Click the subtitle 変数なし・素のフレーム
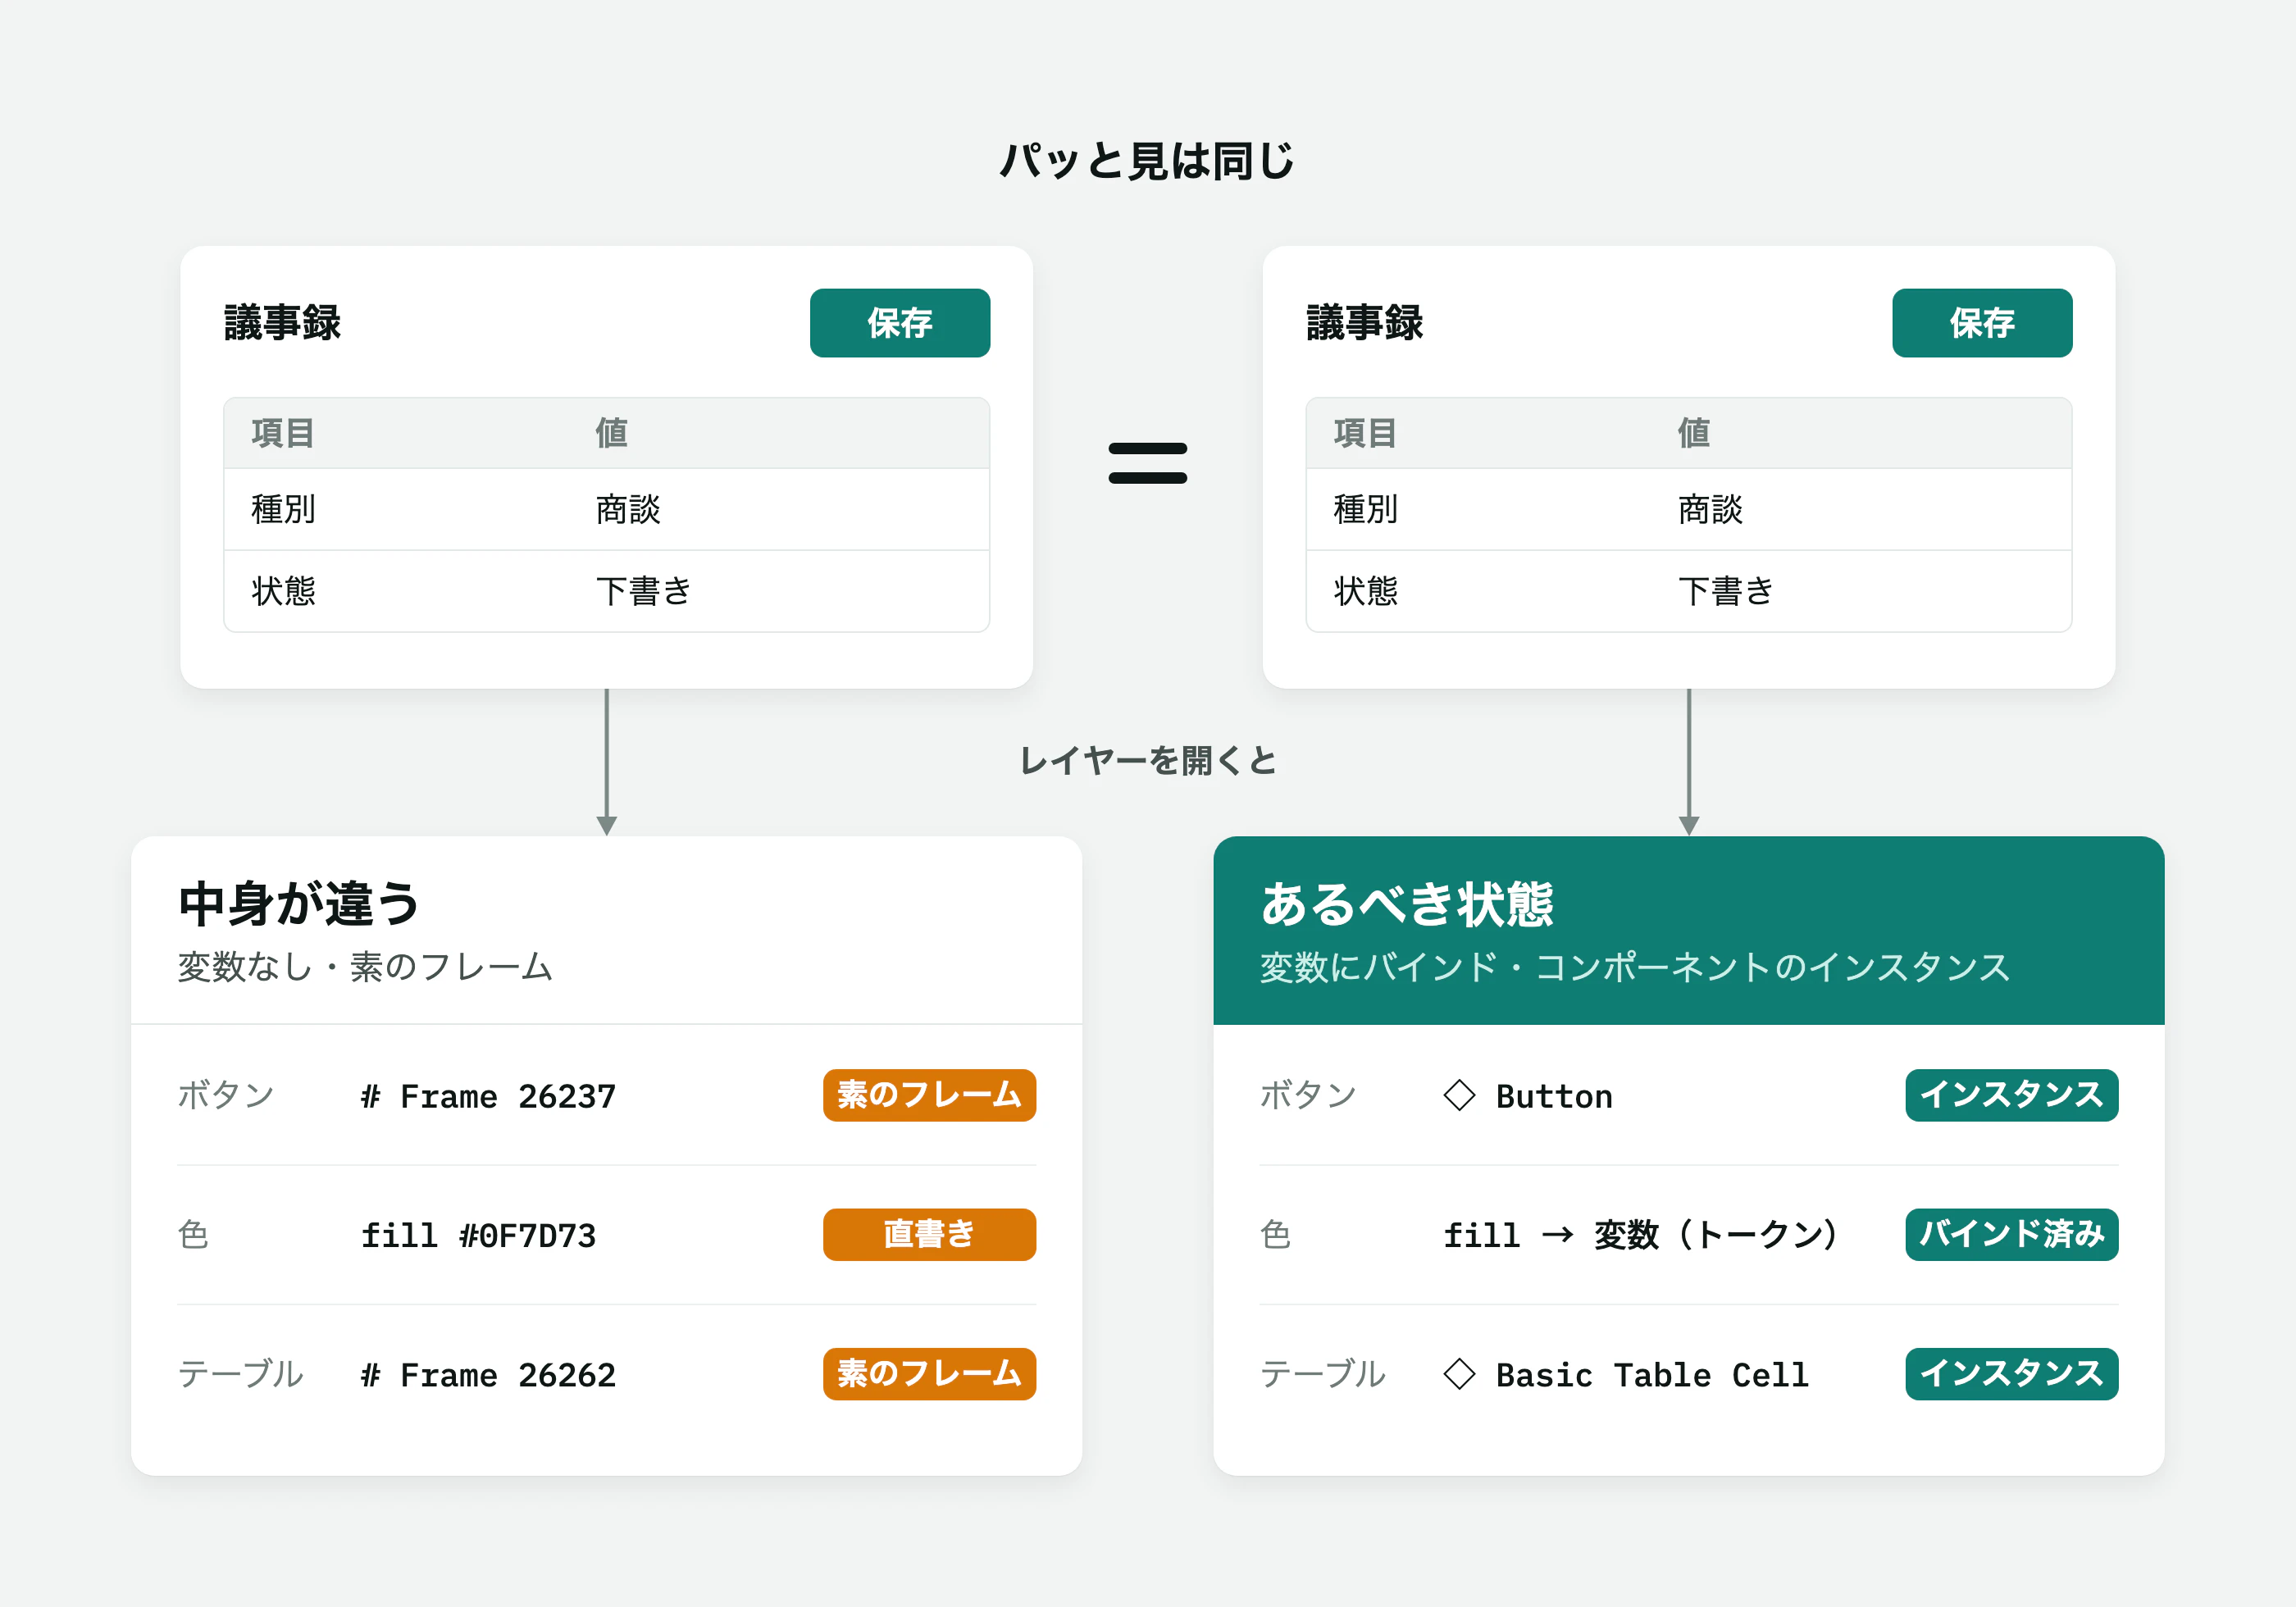Image resolution: width=2296 pixels, height=1607 pixels. coord(365,967)
